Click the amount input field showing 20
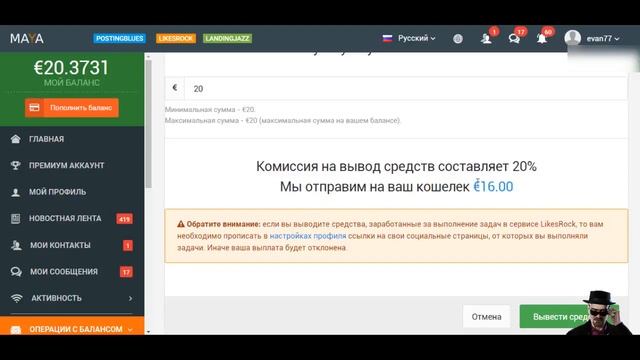Screen dimensions: 640x360 (406, 89)
